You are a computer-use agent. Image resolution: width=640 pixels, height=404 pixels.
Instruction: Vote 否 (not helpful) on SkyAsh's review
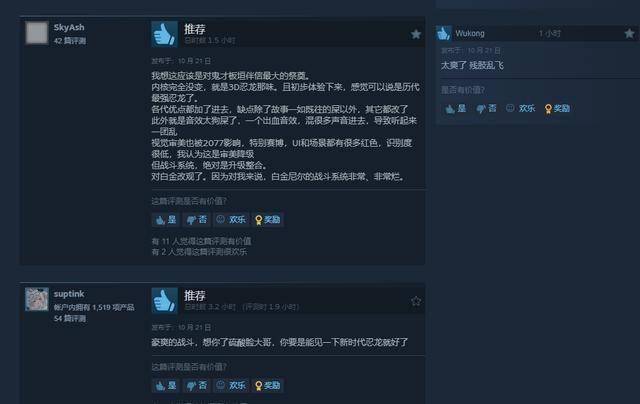point(196,220)
